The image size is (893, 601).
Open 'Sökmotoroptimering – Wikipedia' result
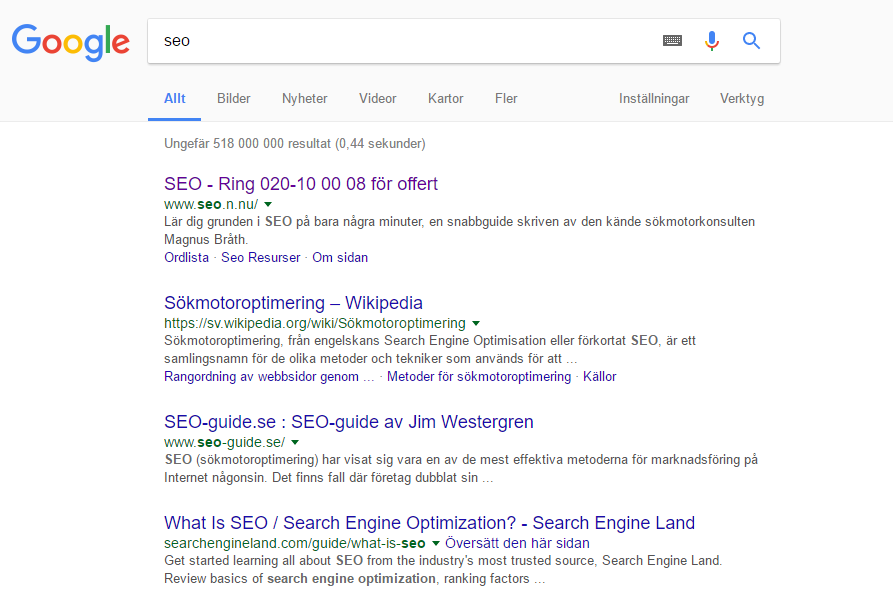coord(293,303)
